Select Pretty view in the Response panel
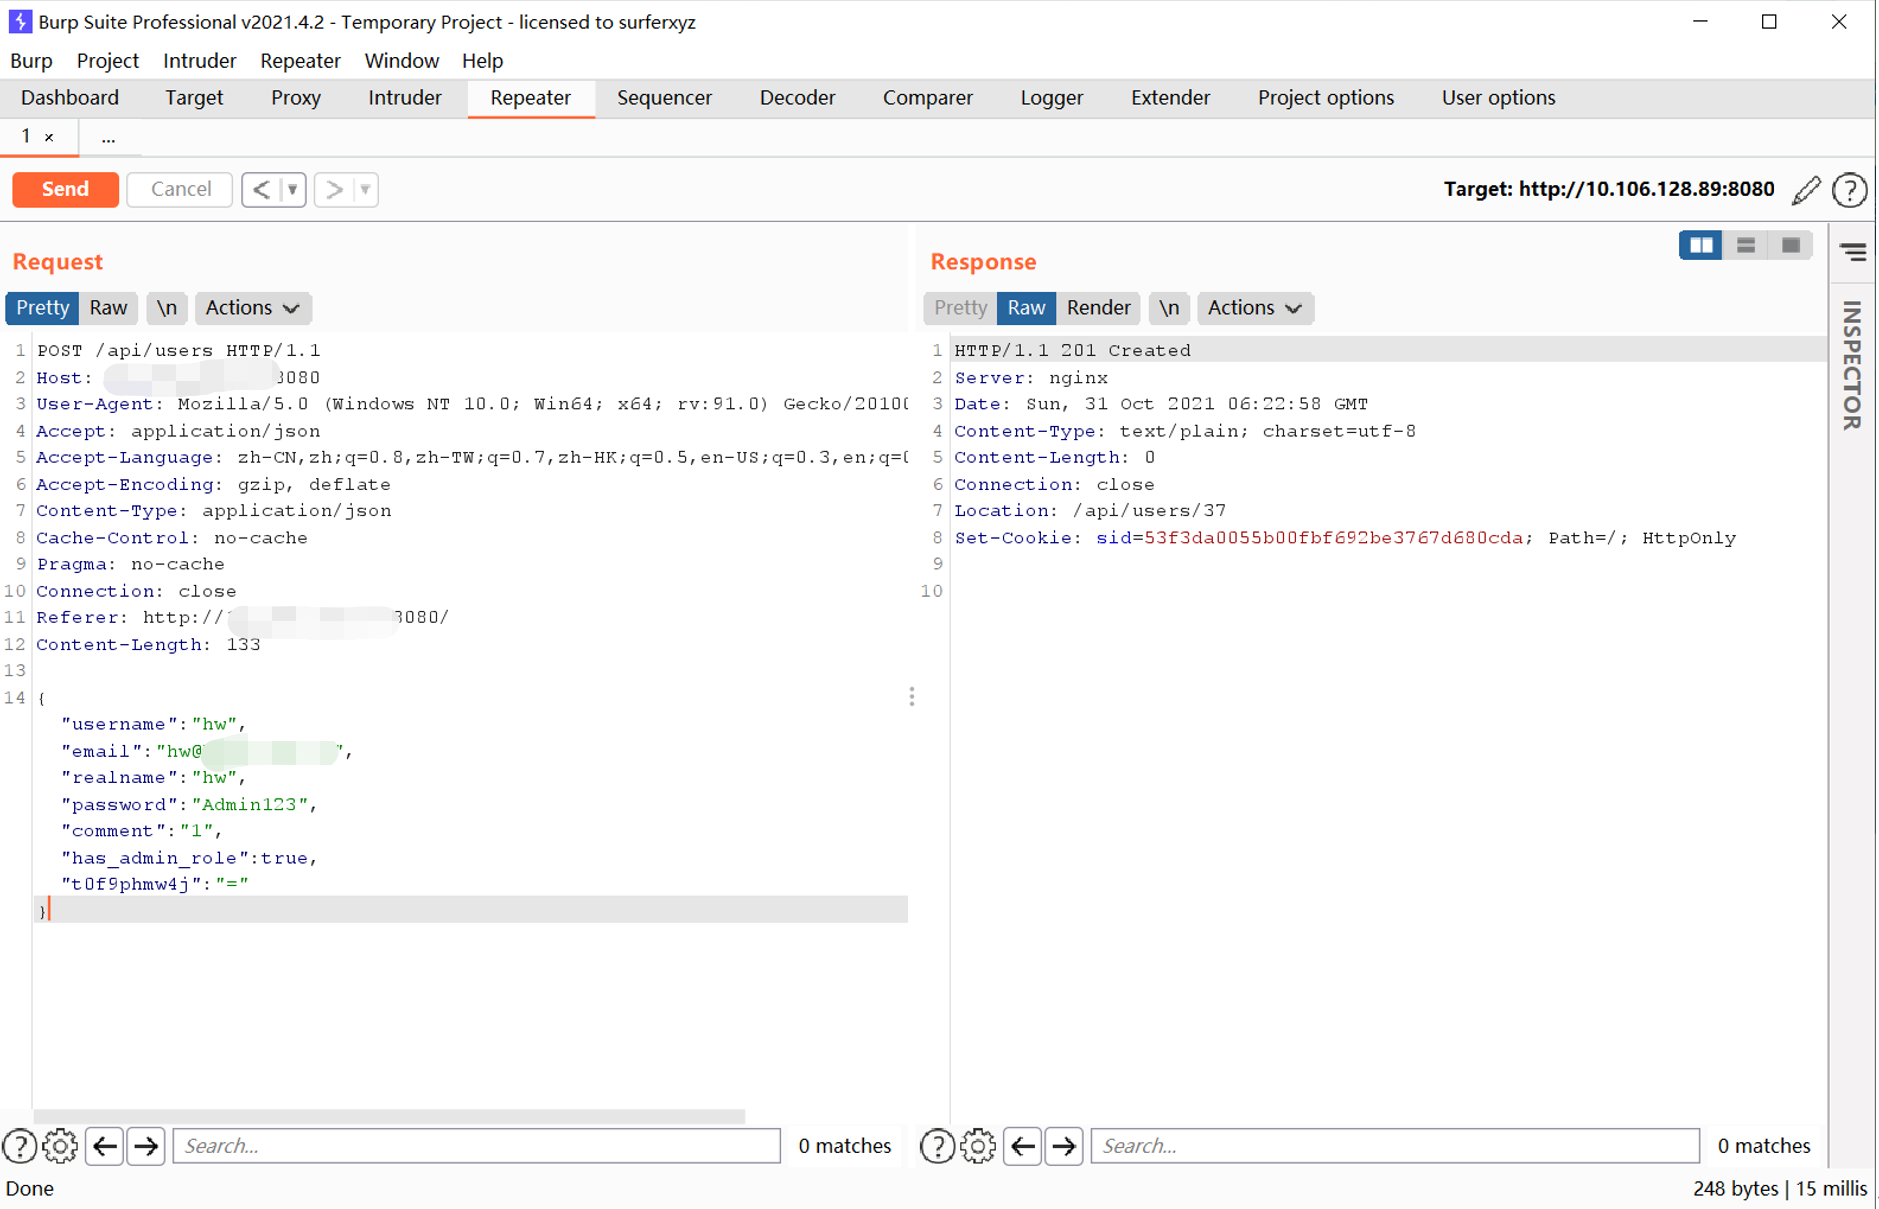1879x1209 pixels. [960, 308]
